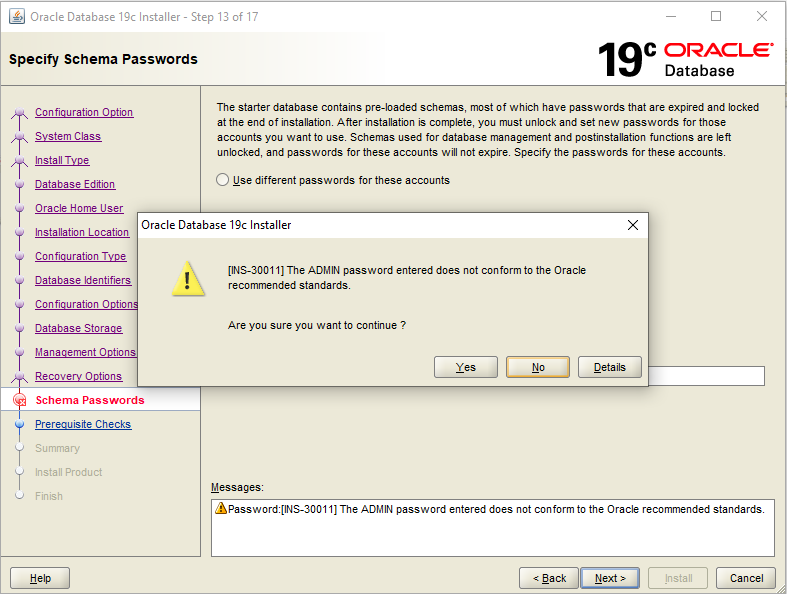Click the Next button

(x=610, y=578)
